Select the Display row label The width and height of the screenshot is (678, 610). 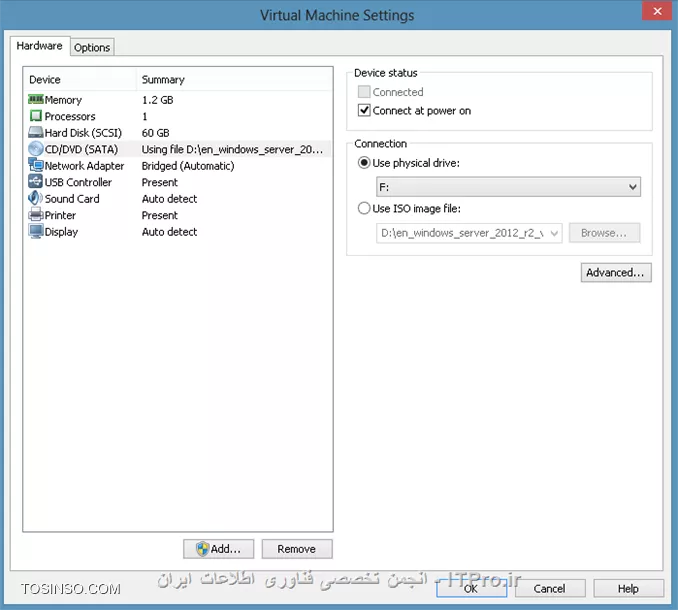(x=61, y=232)
